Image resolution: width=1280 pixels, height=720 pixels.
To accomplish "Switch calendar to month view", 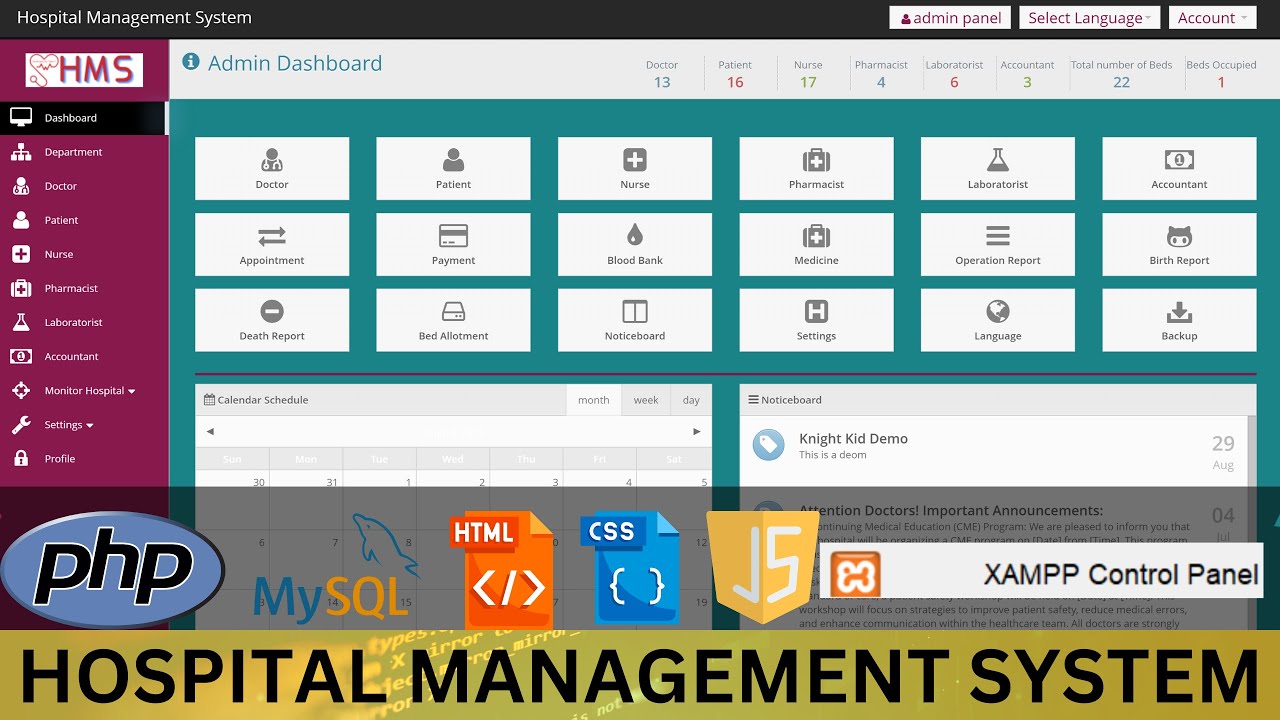I will tap(593, 400).
